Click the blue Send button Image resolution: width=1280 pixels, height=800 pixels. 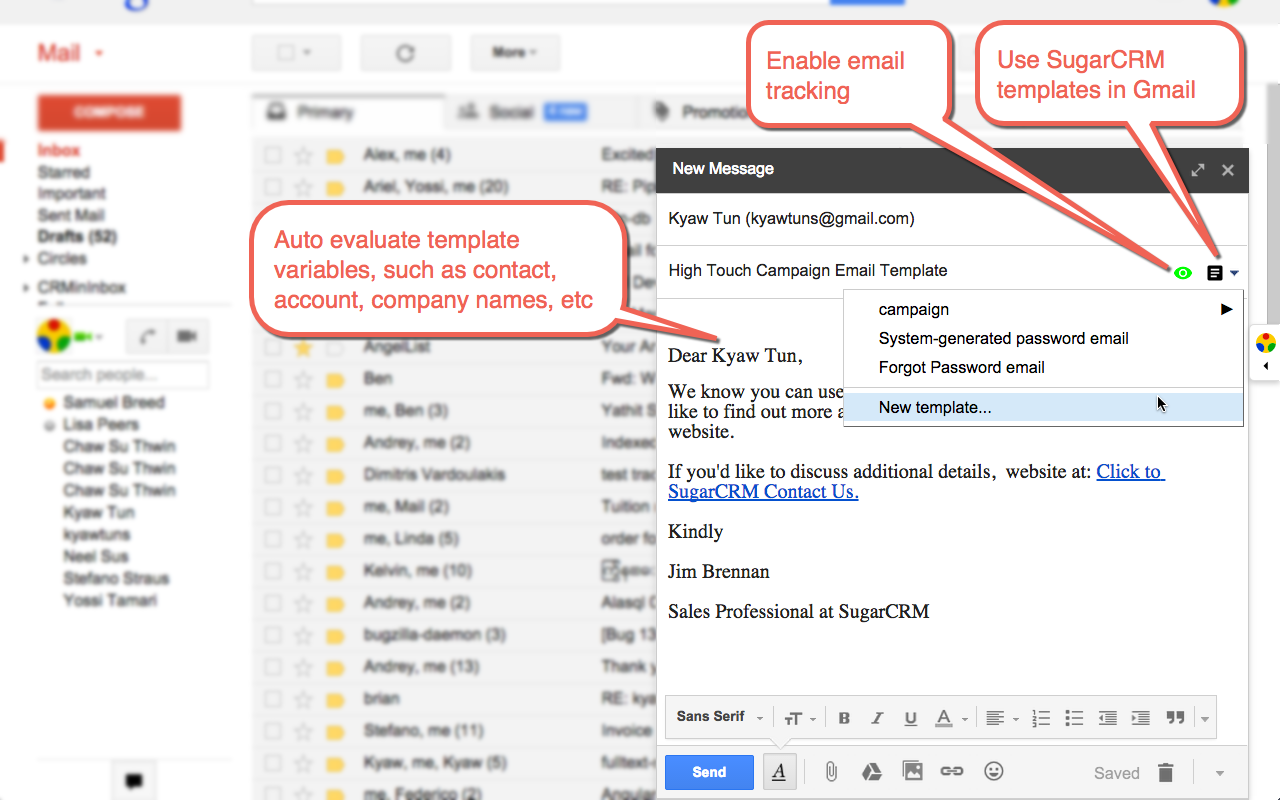point(709,772)
